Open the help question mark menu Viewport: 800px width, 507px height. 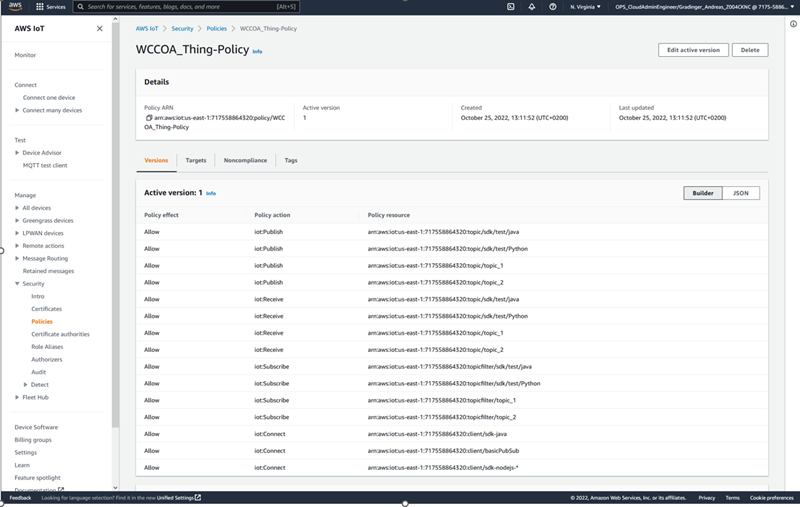(x=553, y=7)
